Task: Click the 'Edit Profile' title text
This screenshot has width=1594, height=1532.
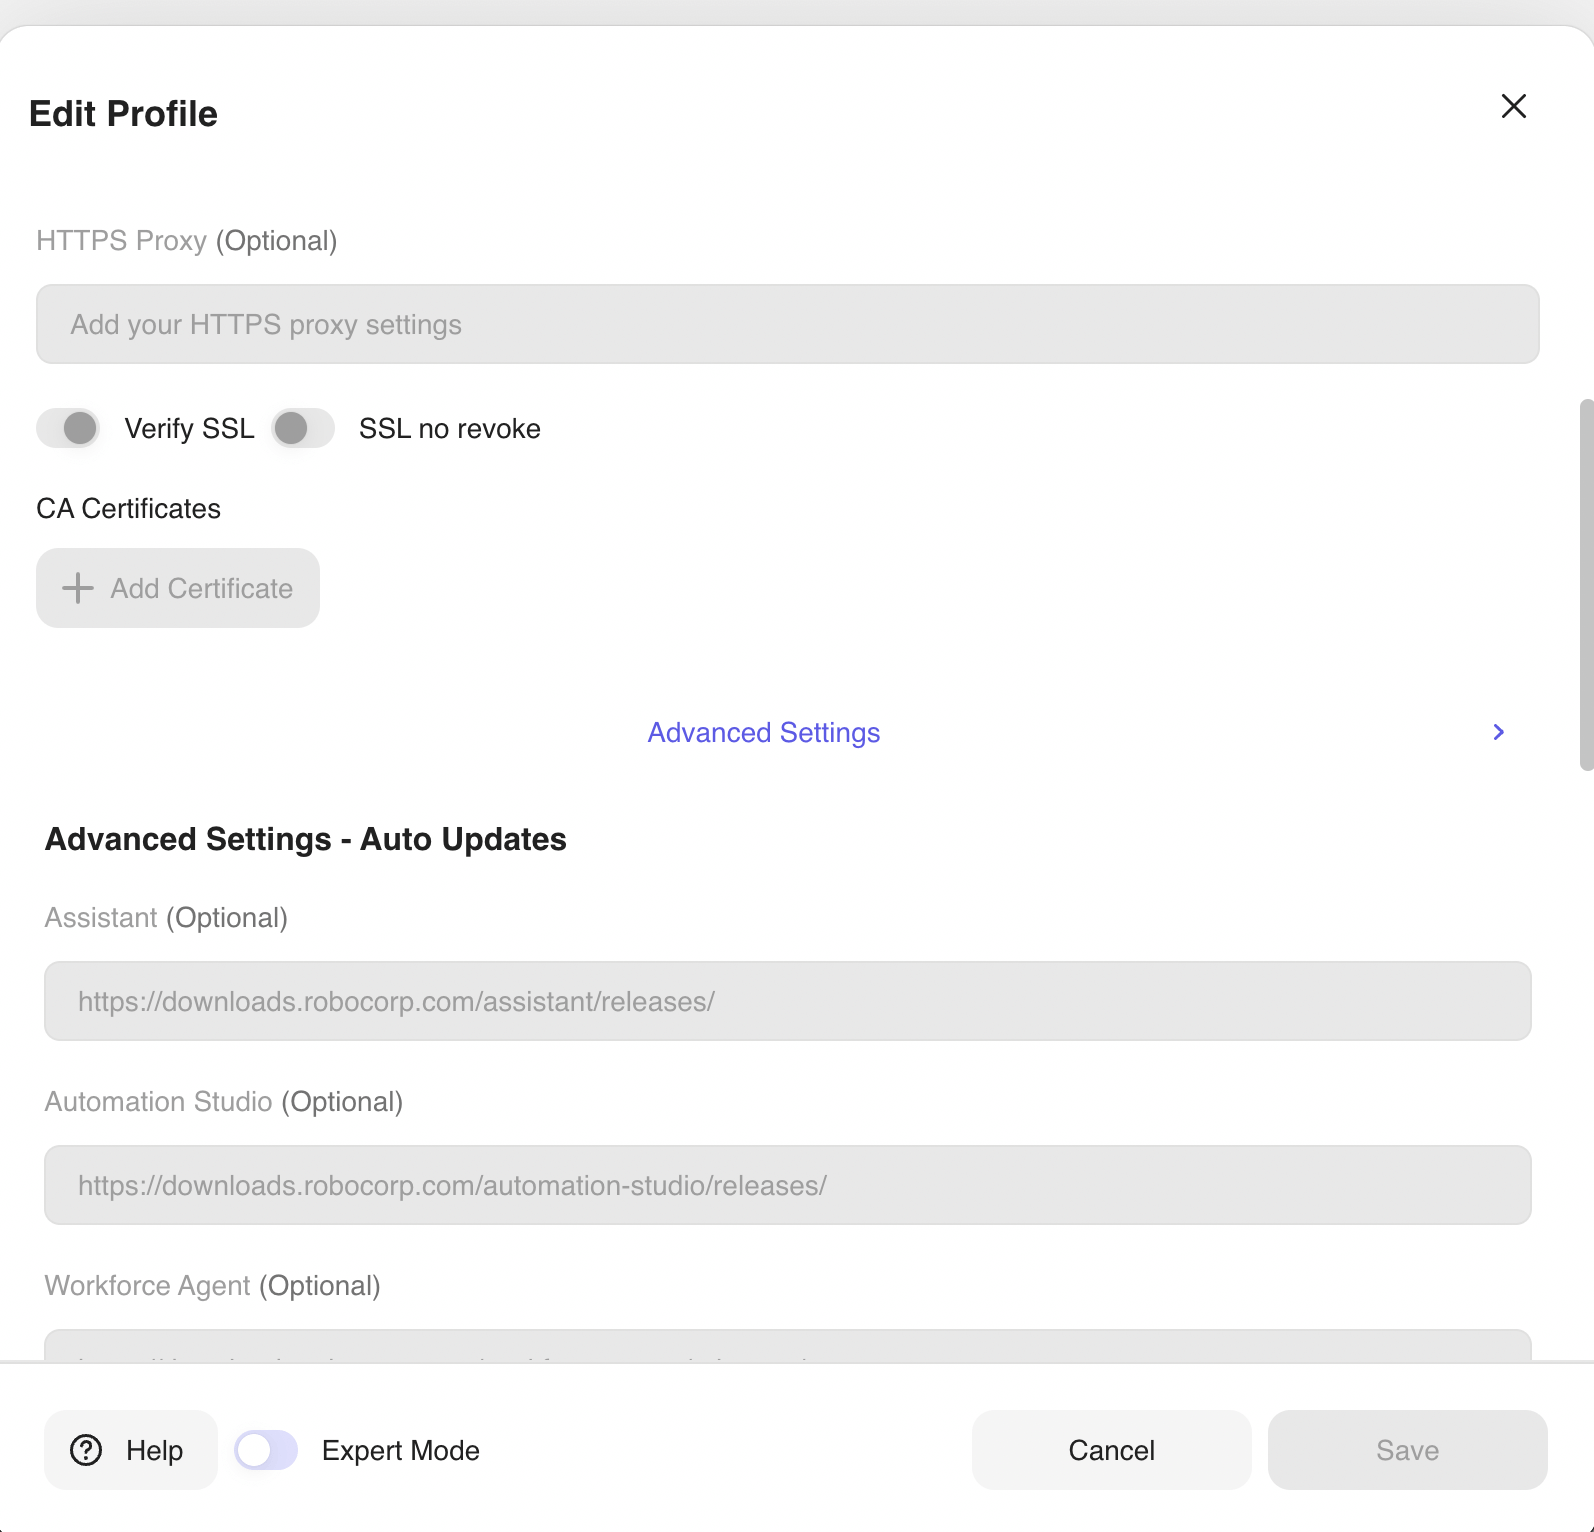Action: coord(123,114)
